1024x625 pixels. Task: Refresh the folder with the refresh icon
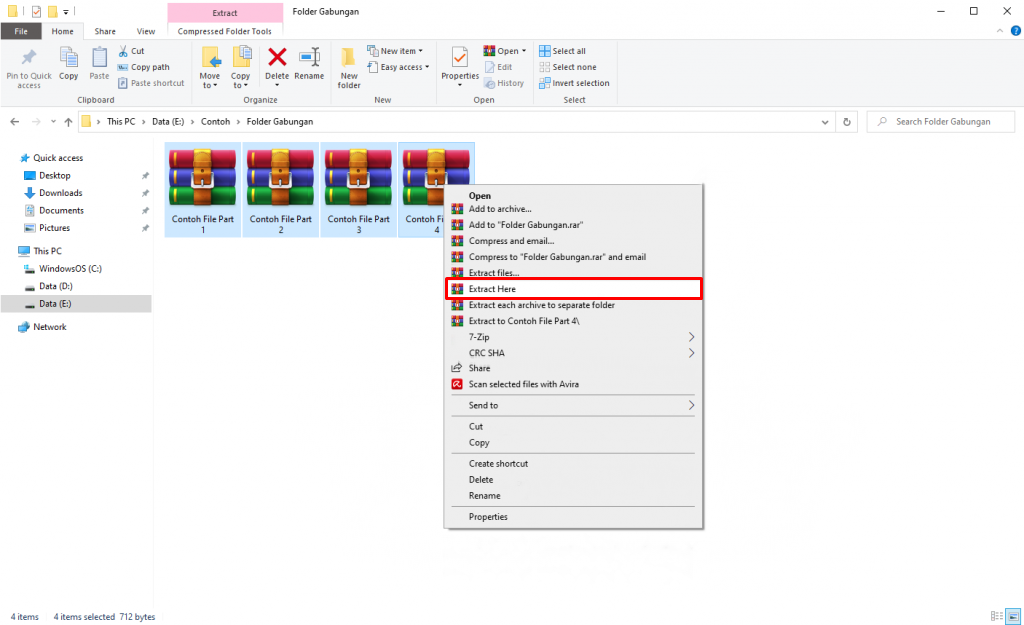847,121
